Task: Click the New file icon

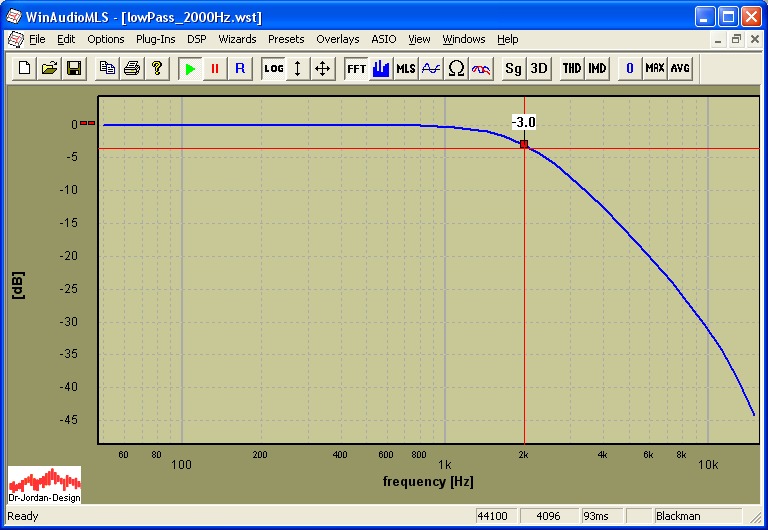Action: (24, 68)
